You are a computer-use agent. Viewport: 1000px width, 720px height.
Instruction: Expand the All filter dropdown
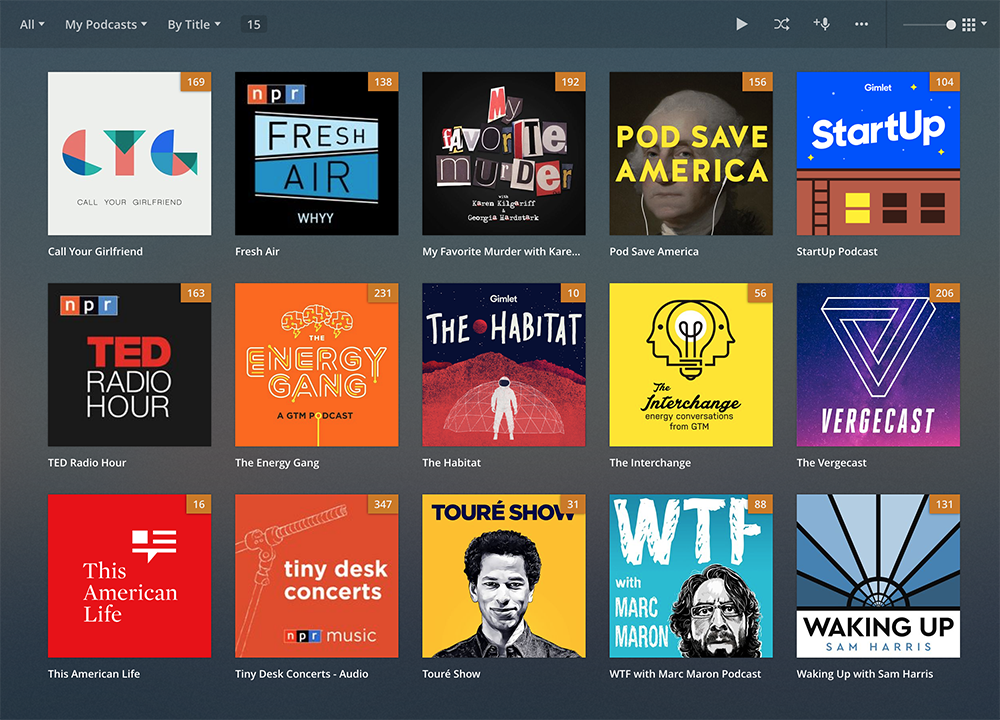(32, 24)
